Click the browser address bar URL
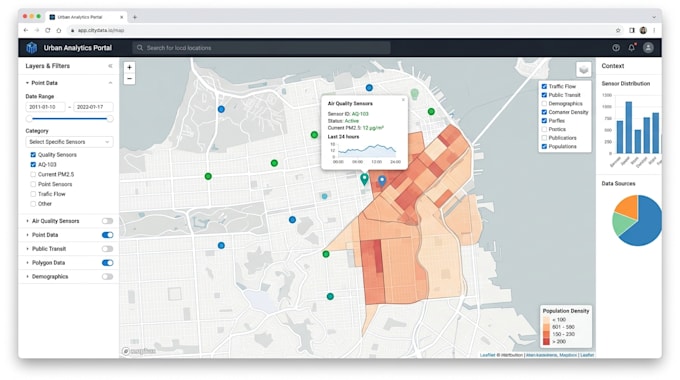Image resolution: width=680 pixels, height=380 pixels. tap(101, 30)
